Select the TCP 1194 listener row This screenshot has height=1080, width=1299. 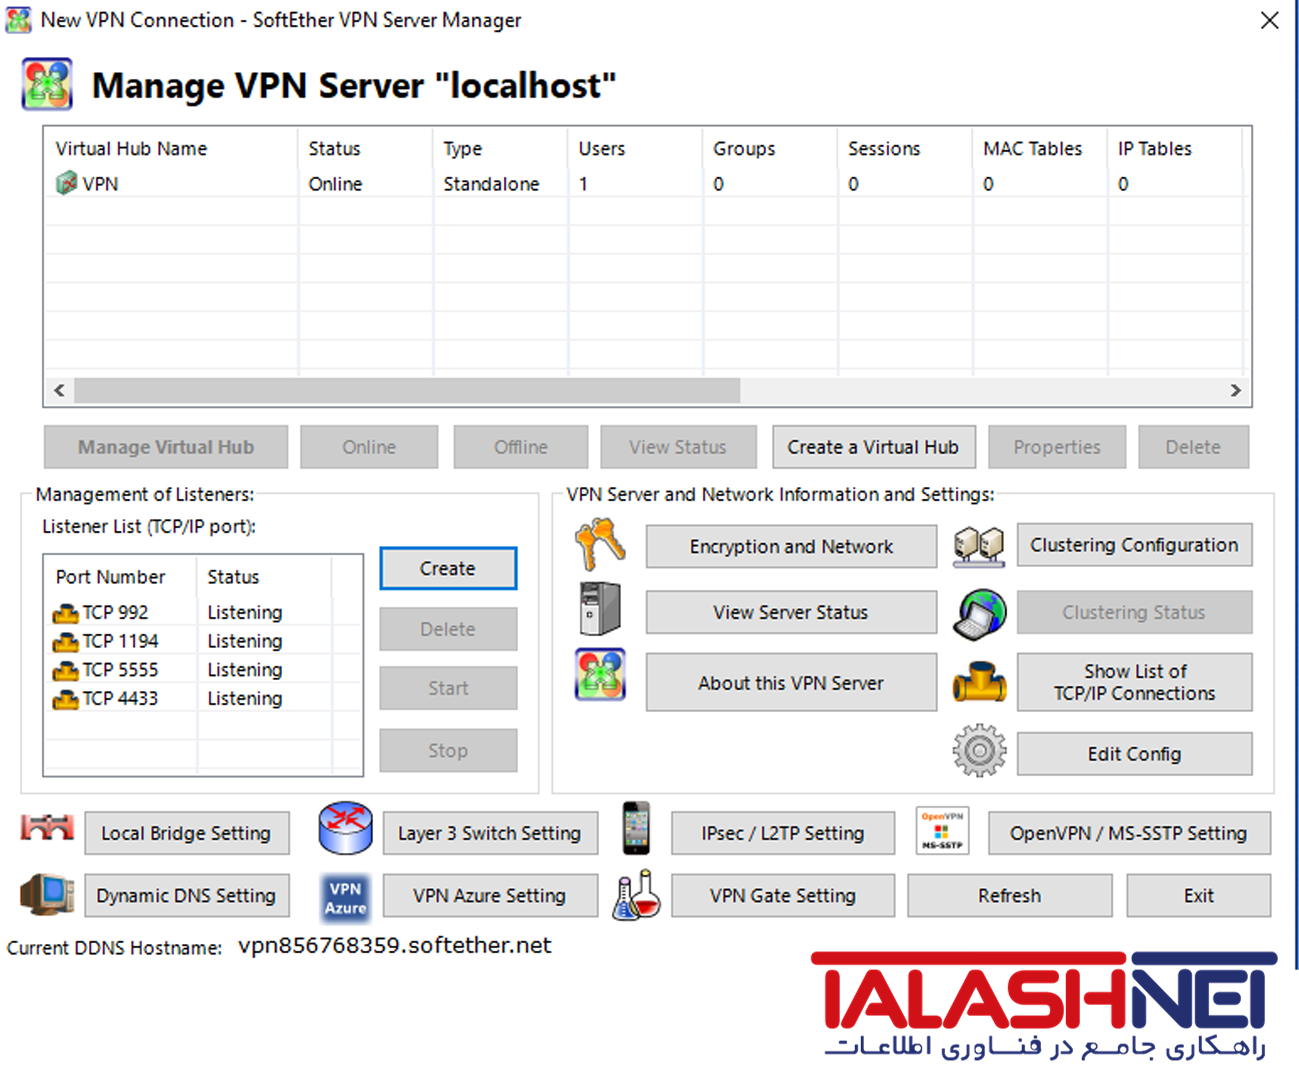click(x=202, y=641)
